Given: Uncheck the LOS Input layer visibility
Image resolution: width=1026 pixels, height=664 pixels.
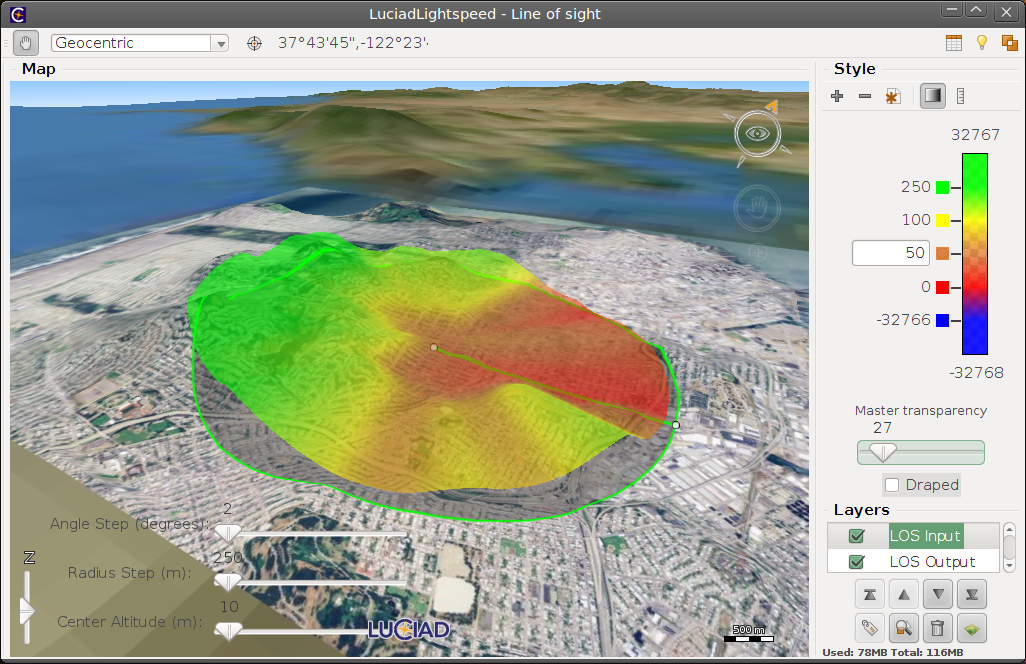Looking at the screenshot, I should click(x=856, y=536).
